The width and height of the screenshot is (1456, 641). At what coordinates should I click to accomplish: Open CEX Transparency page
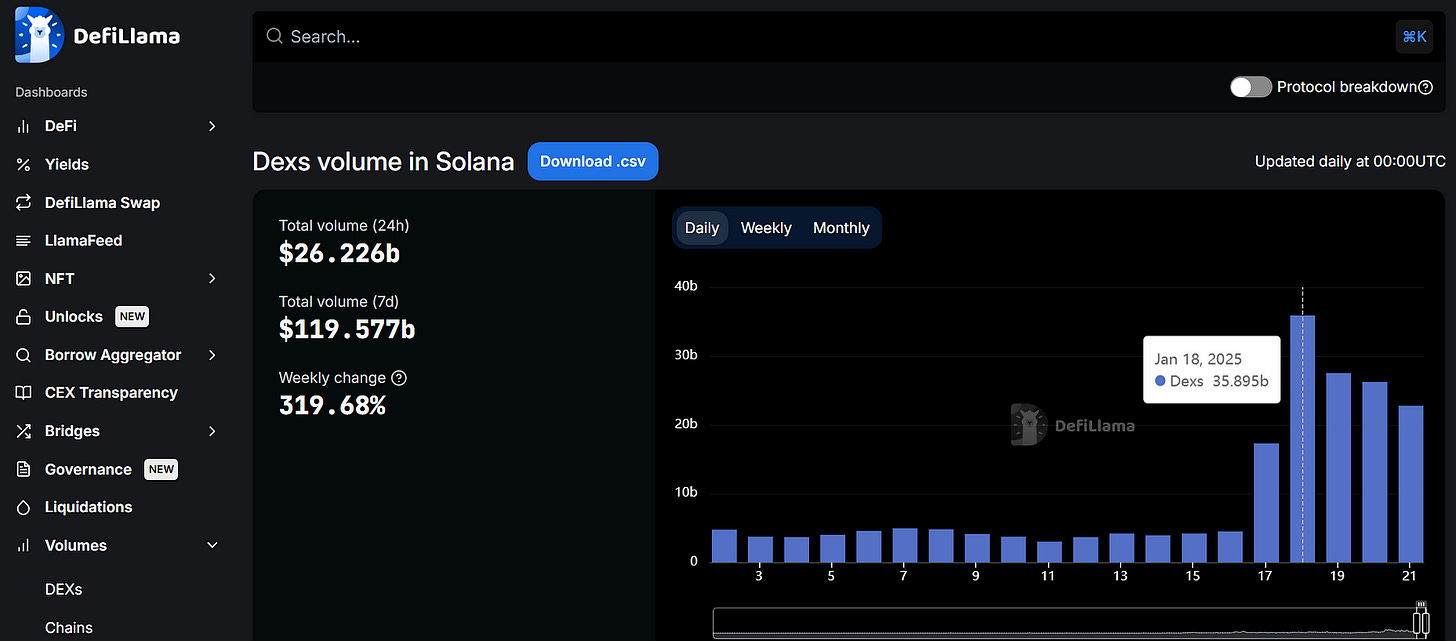111,392
